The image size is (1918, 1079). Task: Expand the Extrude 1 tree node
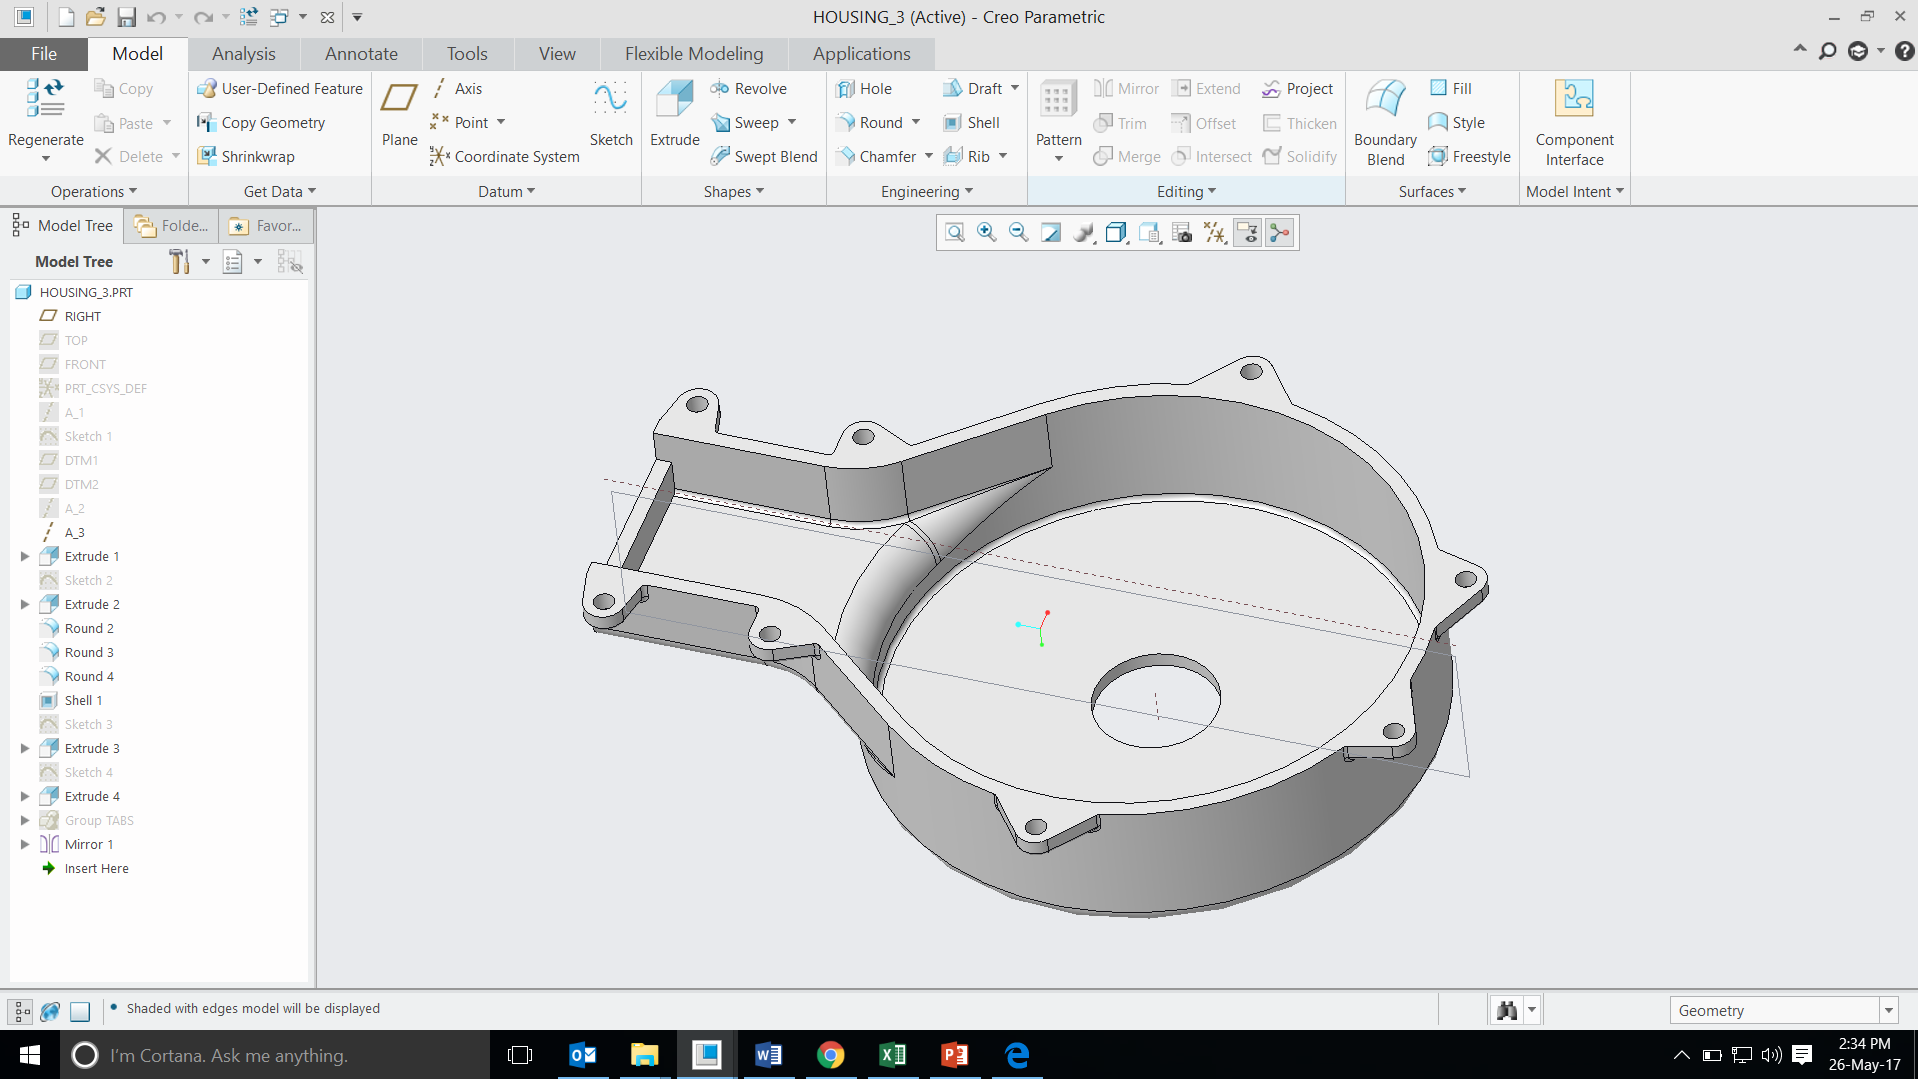24,556
